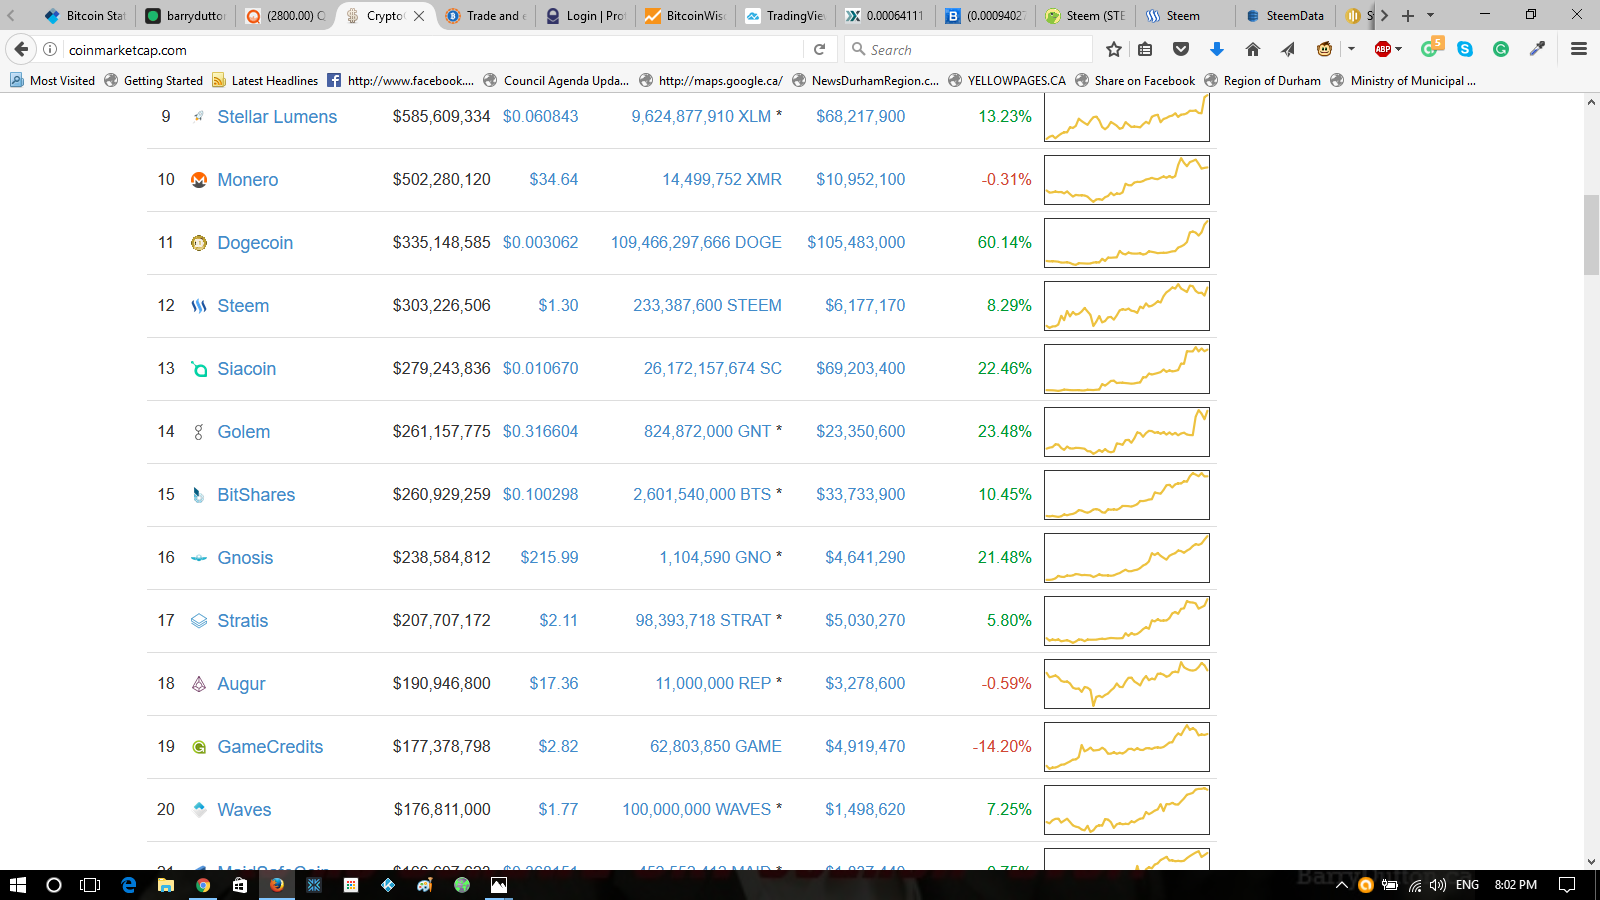The width and height of the screenshot is (1600, 900).
Task: Open Task View in the taskbar
Action: point(90,885)
